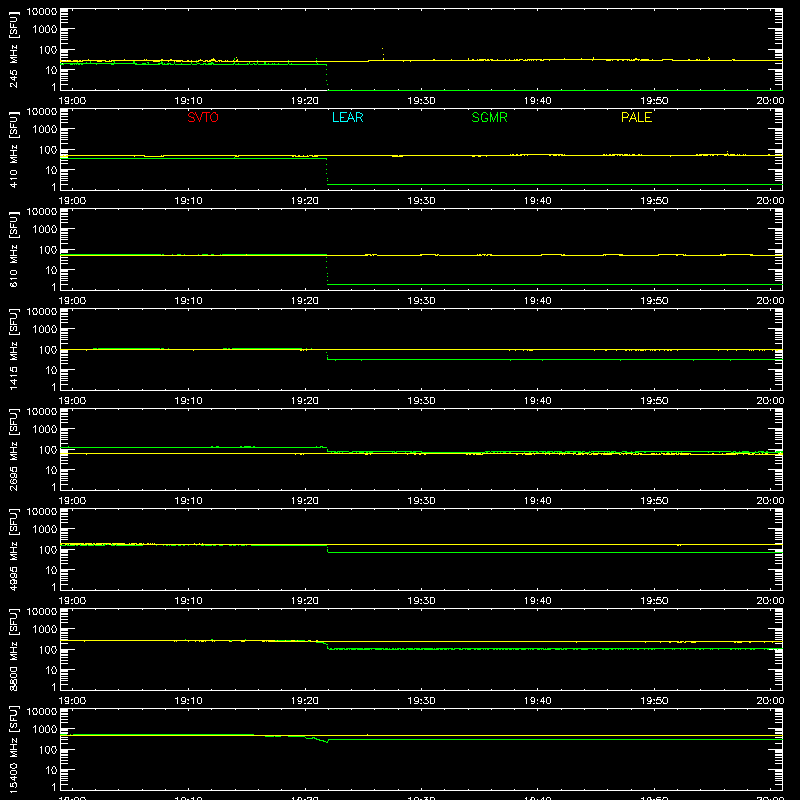The image size is (800, 800).
Task: Click the '10000' y-axis value of the 15400 MHz plot
Action: pyautogui.click(x=42, y=712)
